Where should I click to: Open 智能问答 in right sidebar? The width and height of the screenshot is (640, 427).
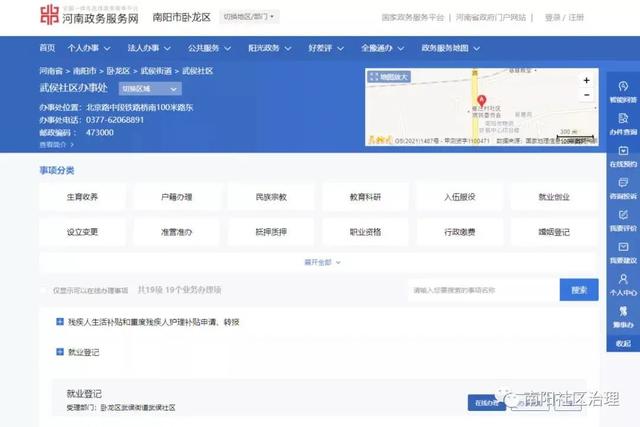[x=622, y=92]
